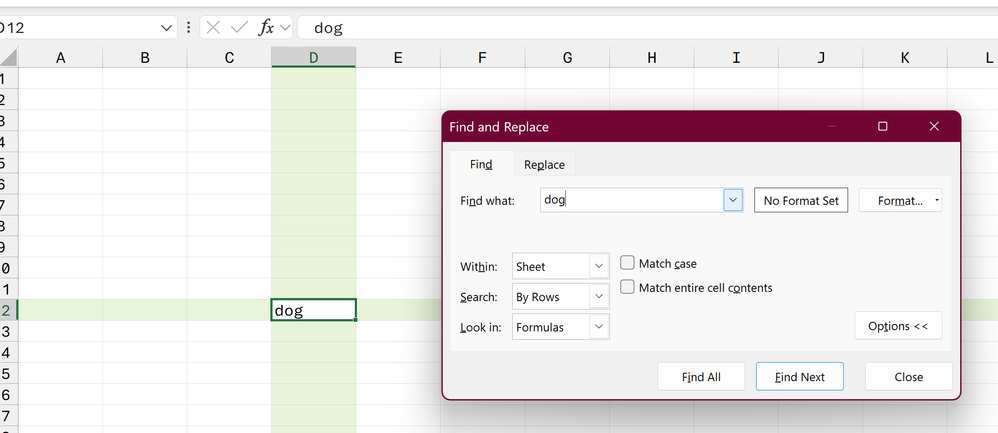Image resolution: width=998 pixels, height=433 pixels.
Task: Click the formula bar cancel X icon
Action: (213, 28)
